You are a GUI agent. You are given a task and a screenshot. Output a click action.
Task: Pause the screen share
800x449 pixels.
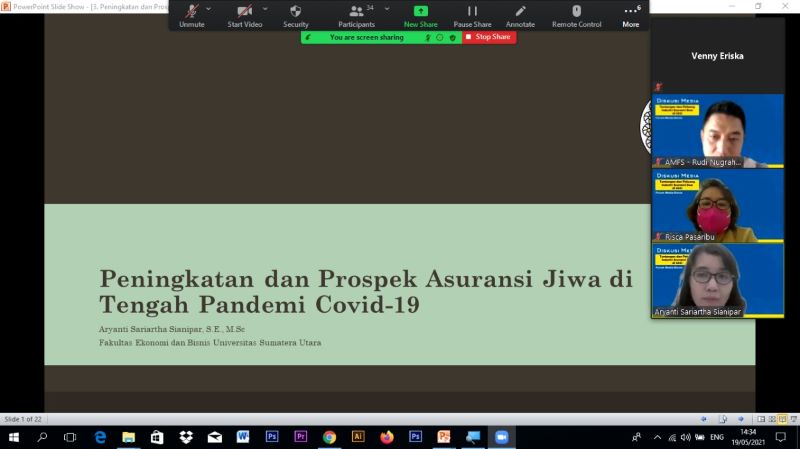pos(472,16)
